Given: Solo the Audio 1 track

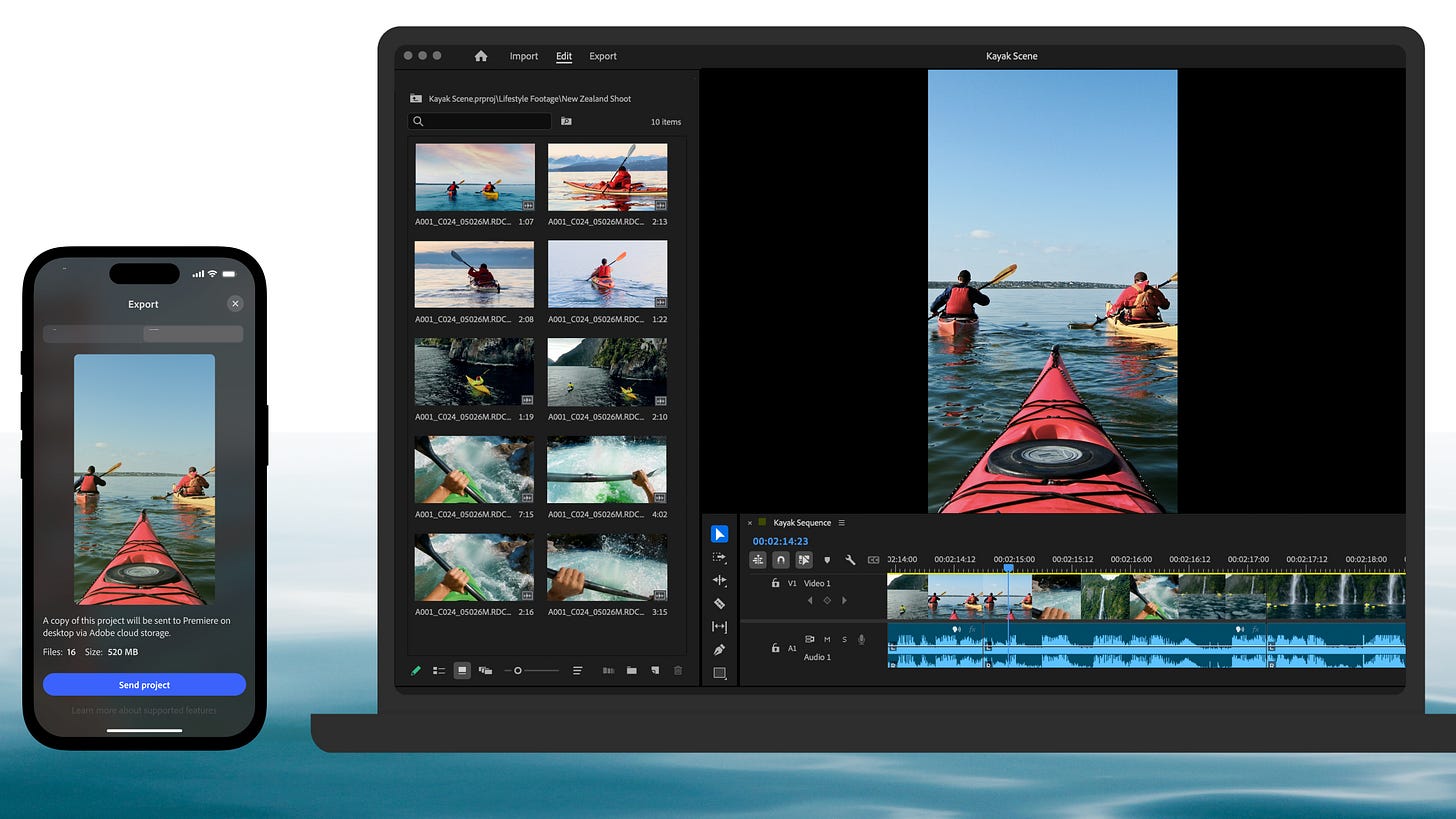Looking at the screenshot, I should point(845,639).
